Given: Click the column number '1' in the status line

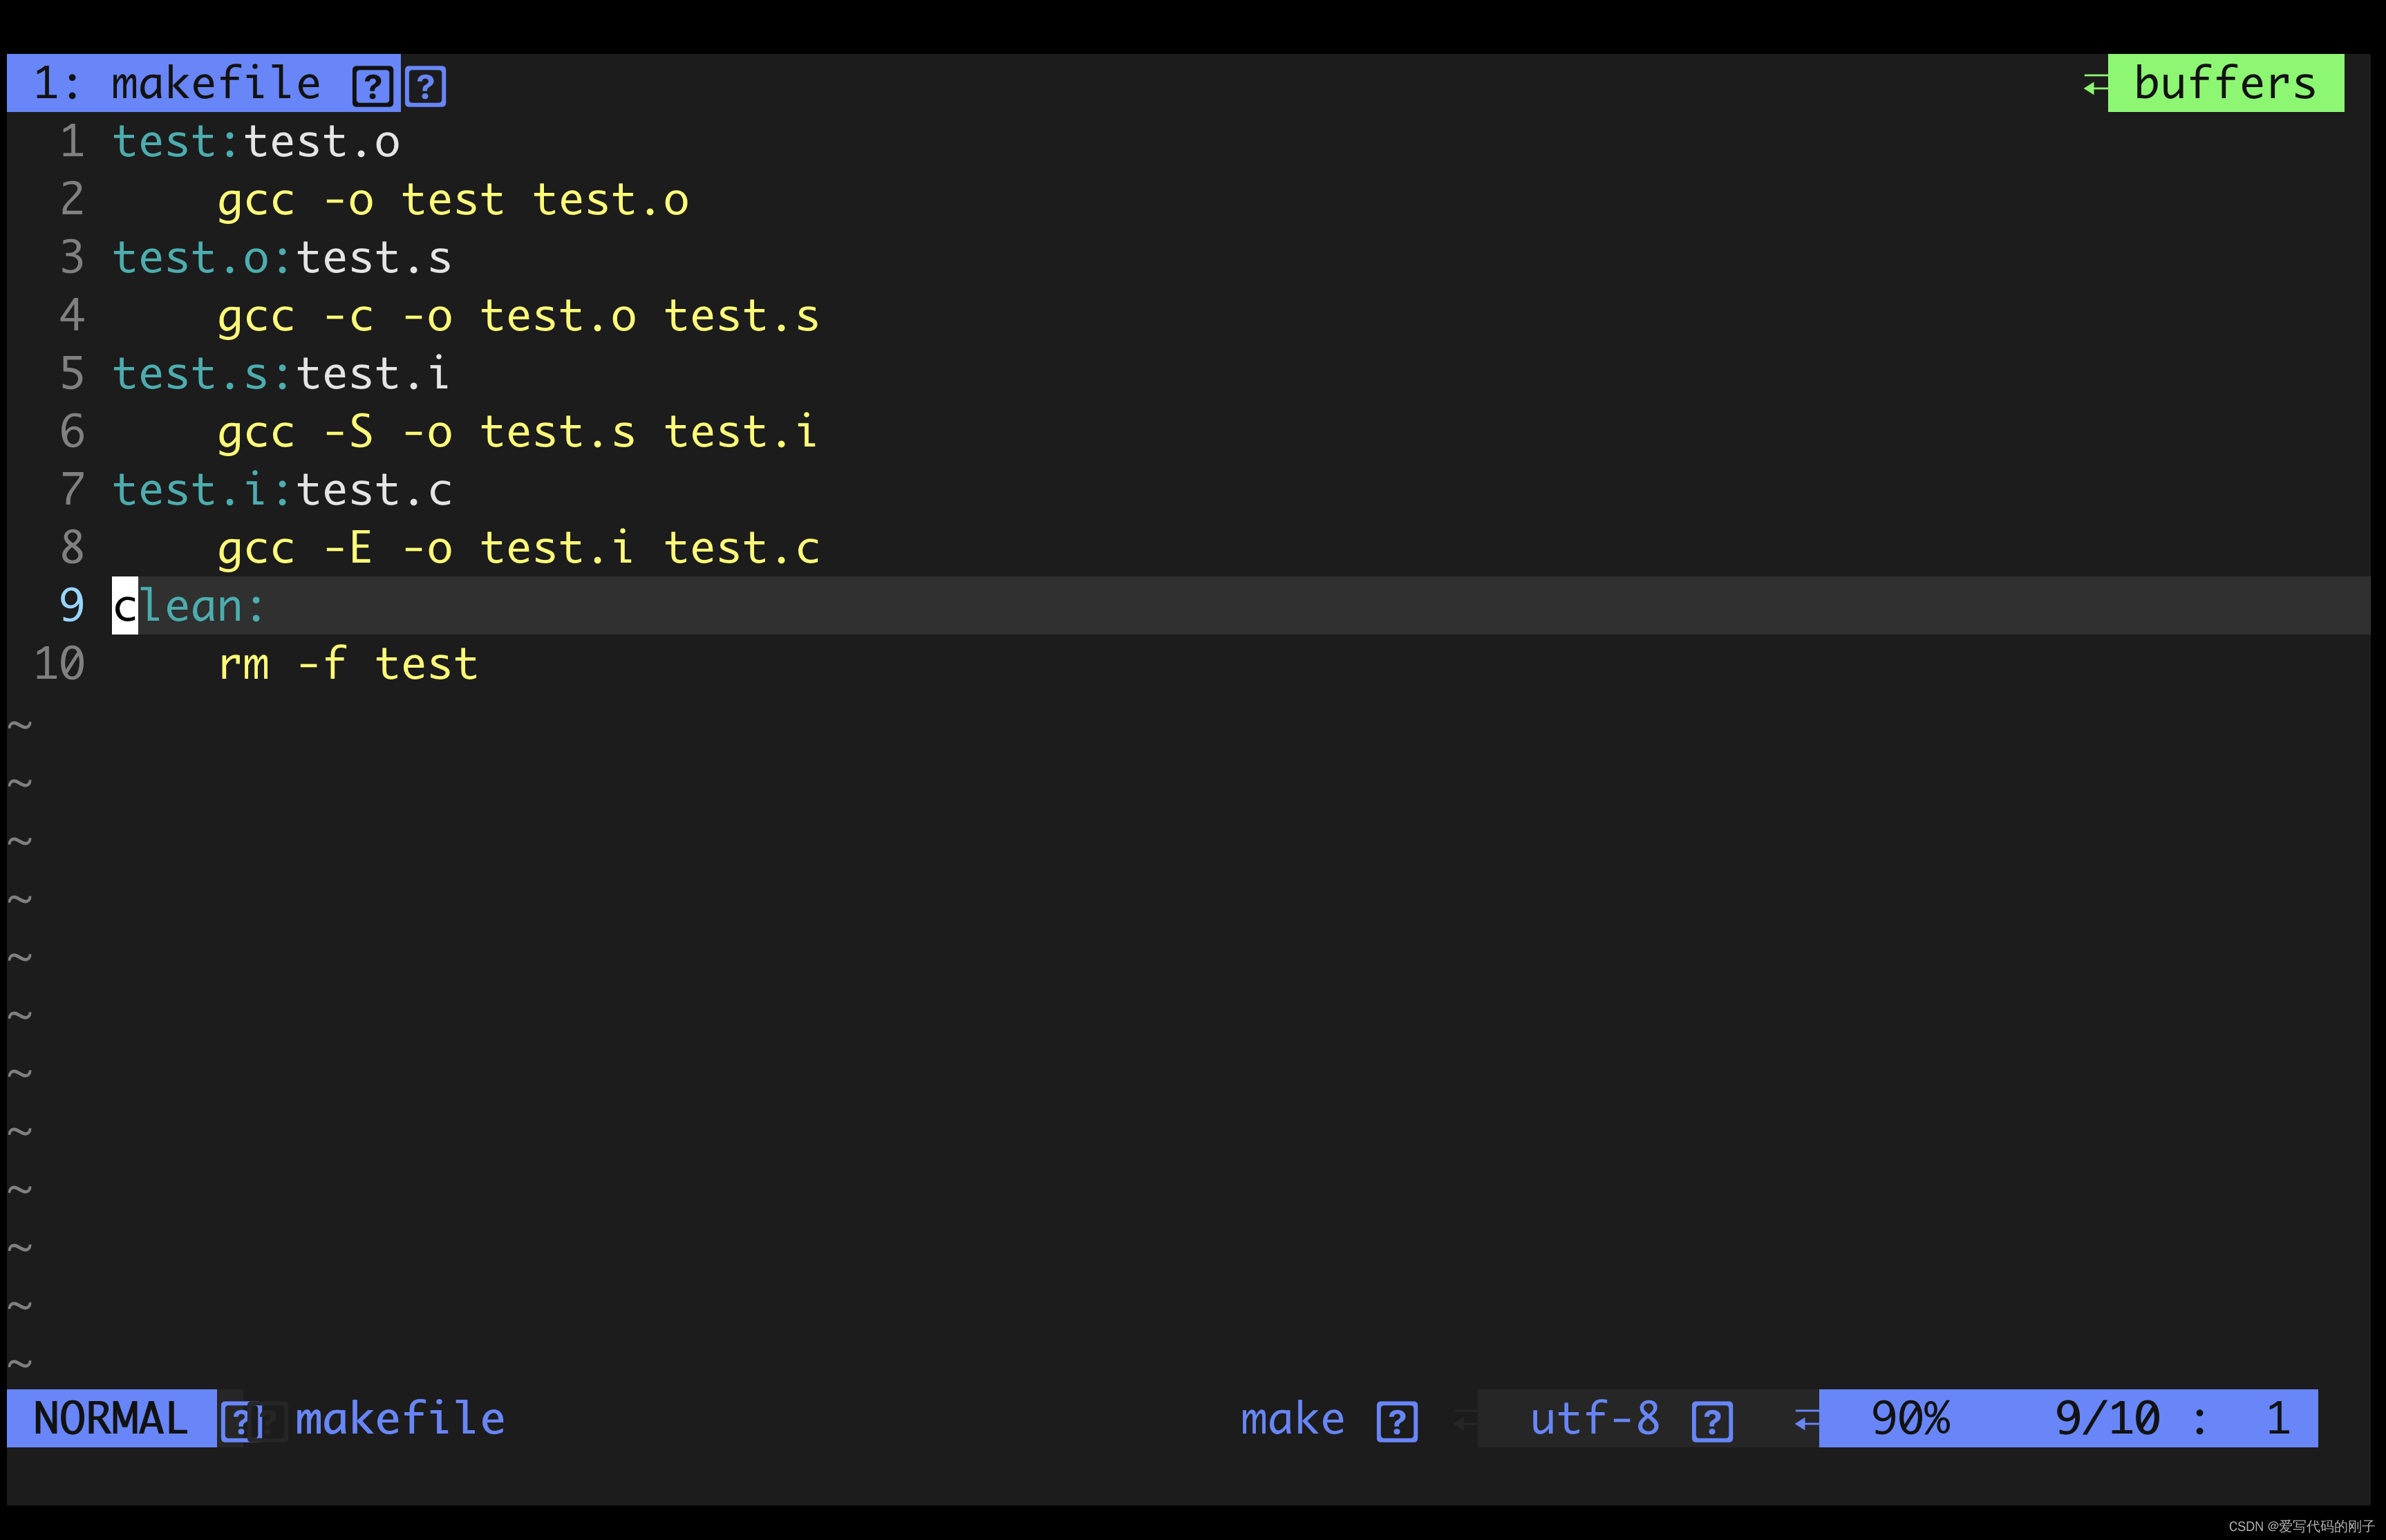Looking at the screenshot, I should (x=2278, y=1419).
